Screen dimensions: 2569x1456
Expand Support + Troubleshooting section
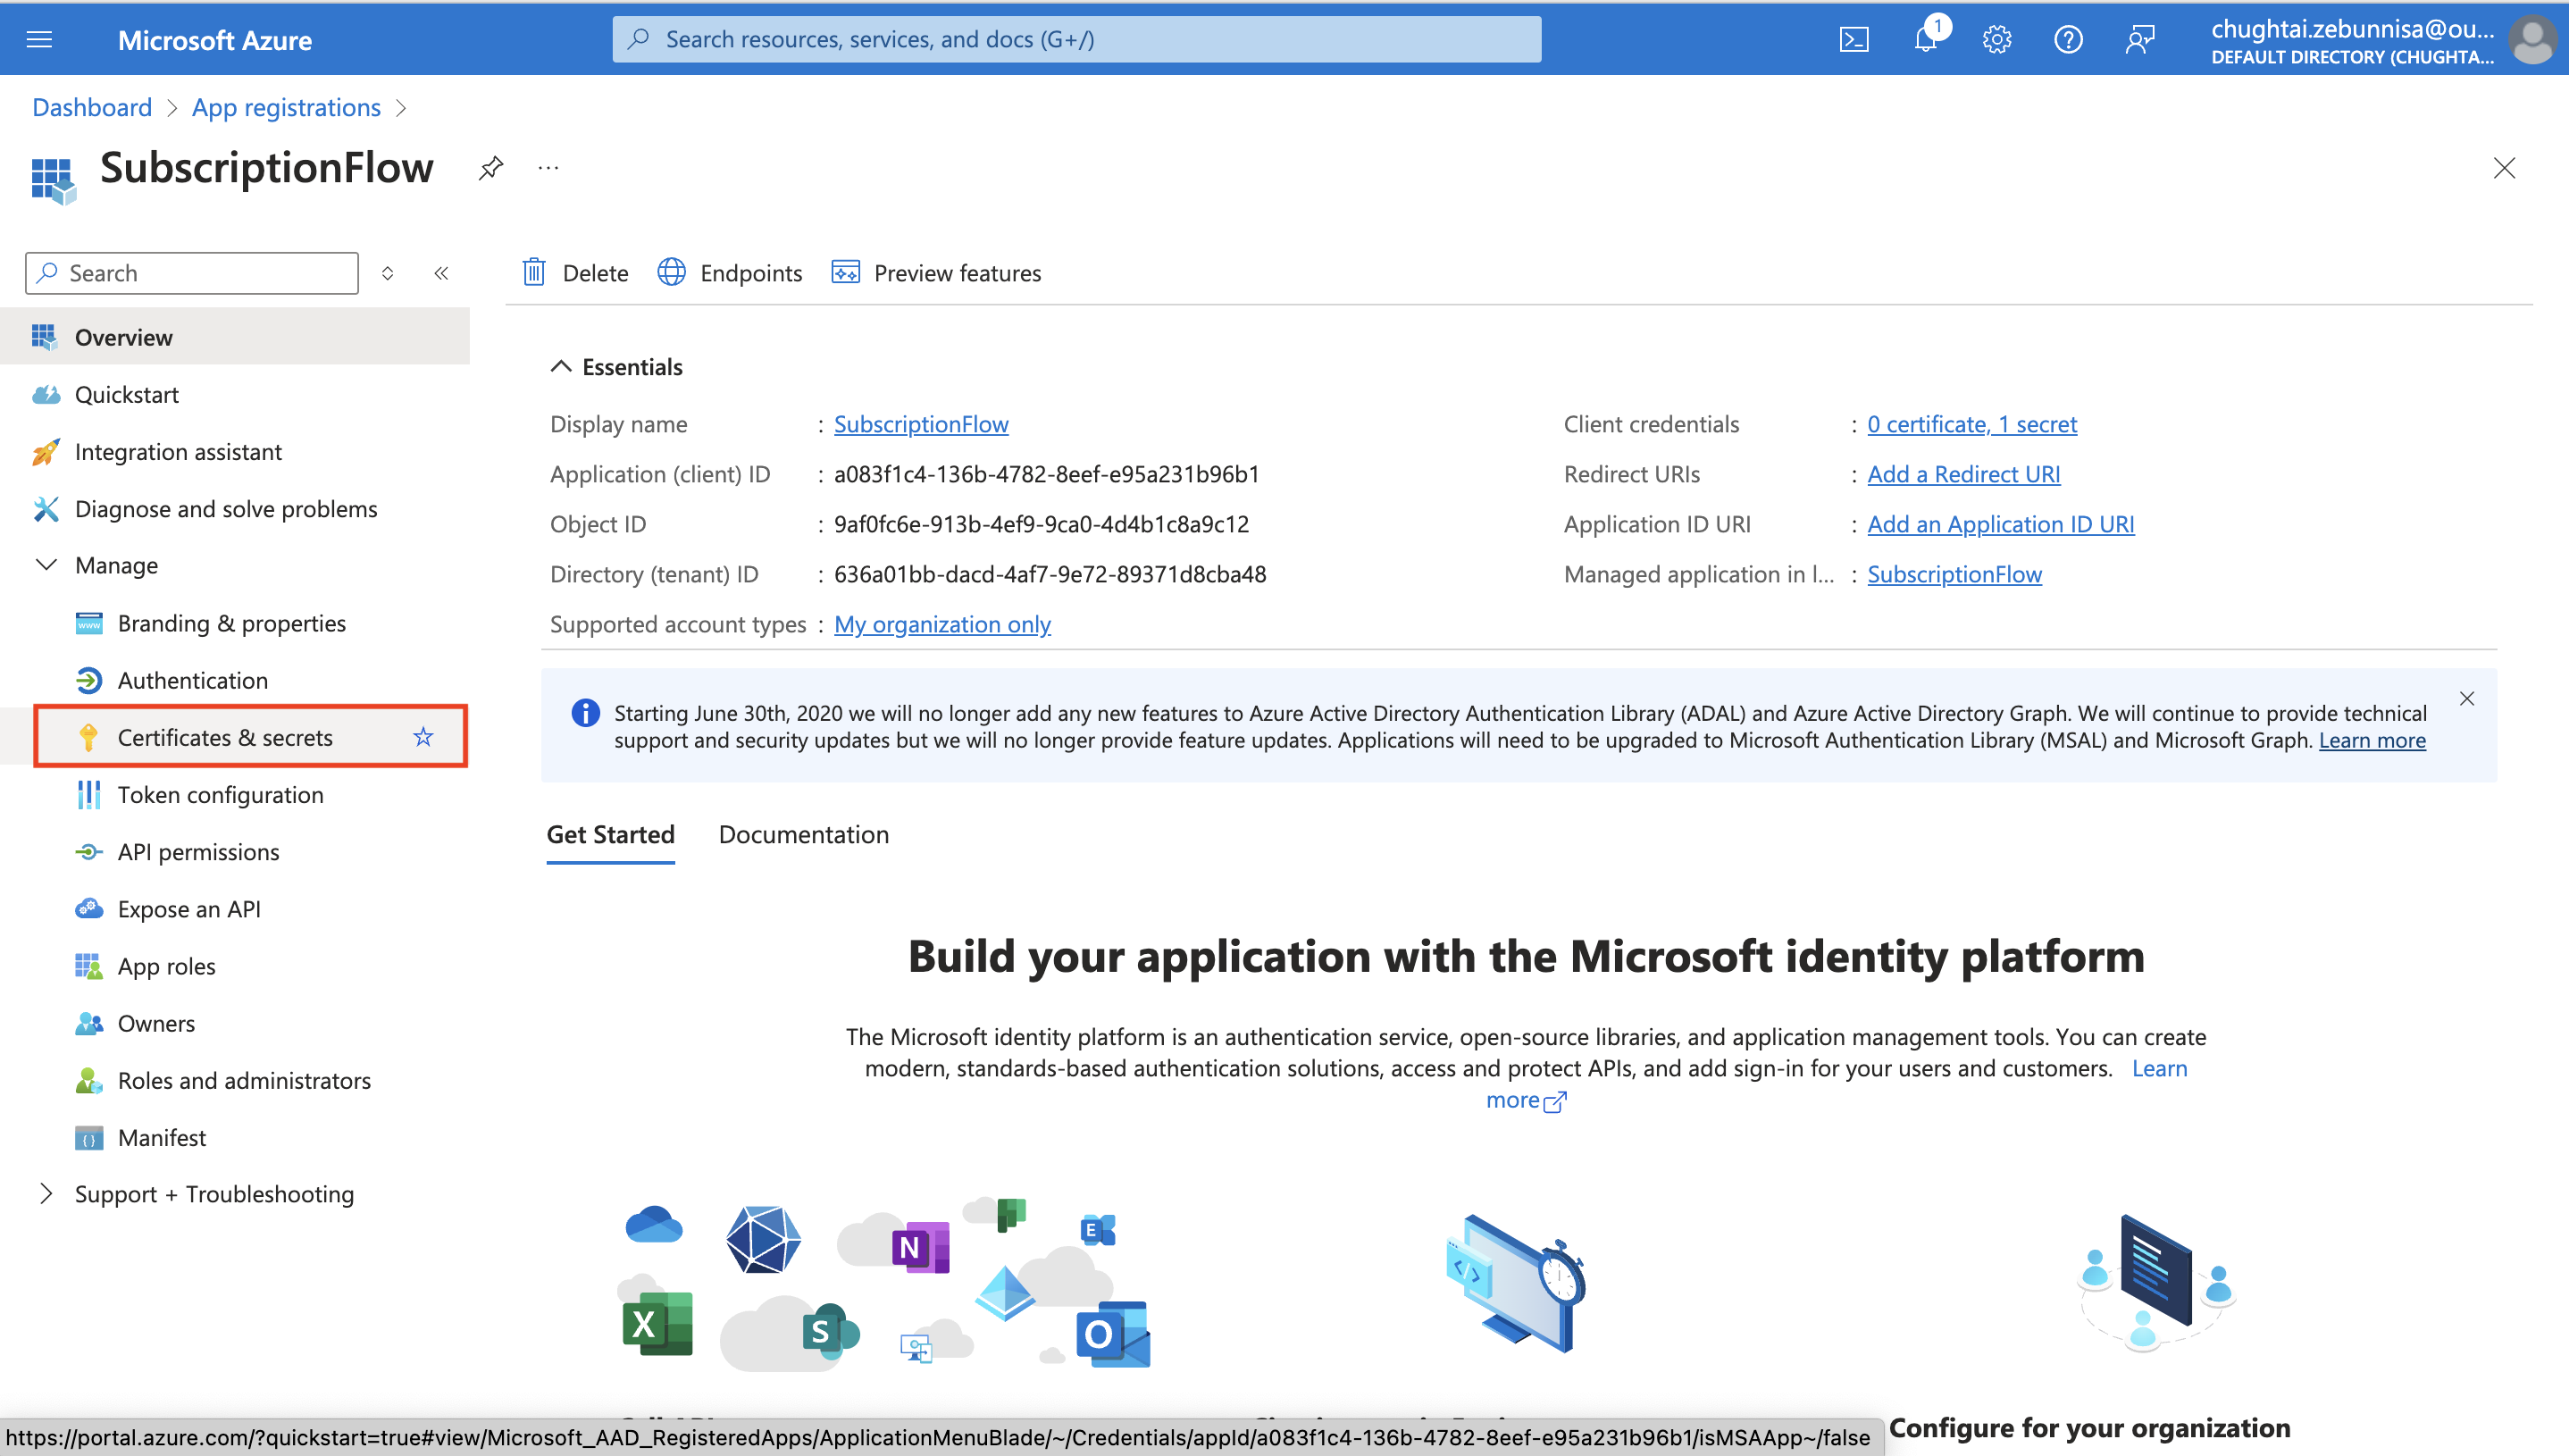tap(46, 1193)
